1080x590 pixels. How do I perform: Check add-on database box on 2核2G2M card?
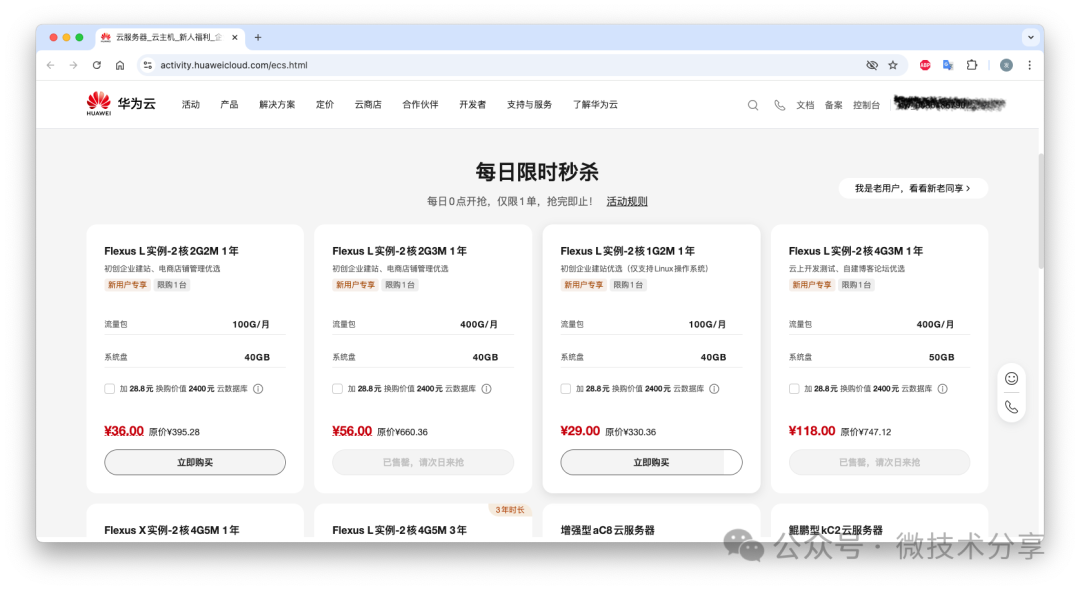point(110,388)
